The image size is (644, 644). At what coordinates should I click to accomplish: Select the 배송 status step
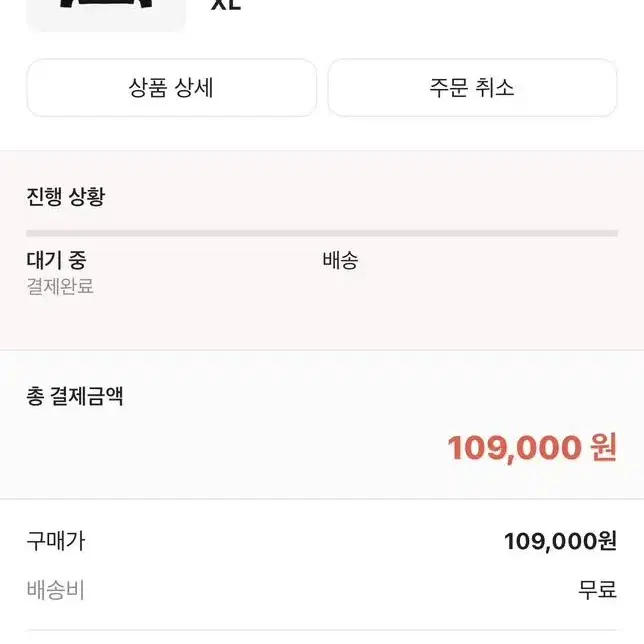coord(340,260)
